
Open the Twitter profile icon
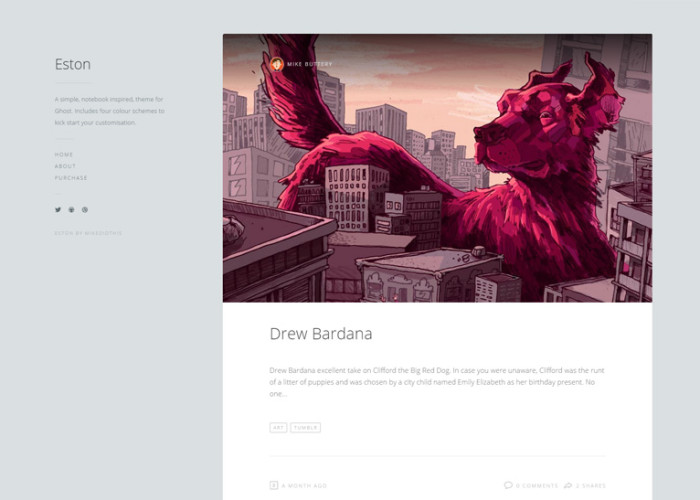click(x=58, y=209)
